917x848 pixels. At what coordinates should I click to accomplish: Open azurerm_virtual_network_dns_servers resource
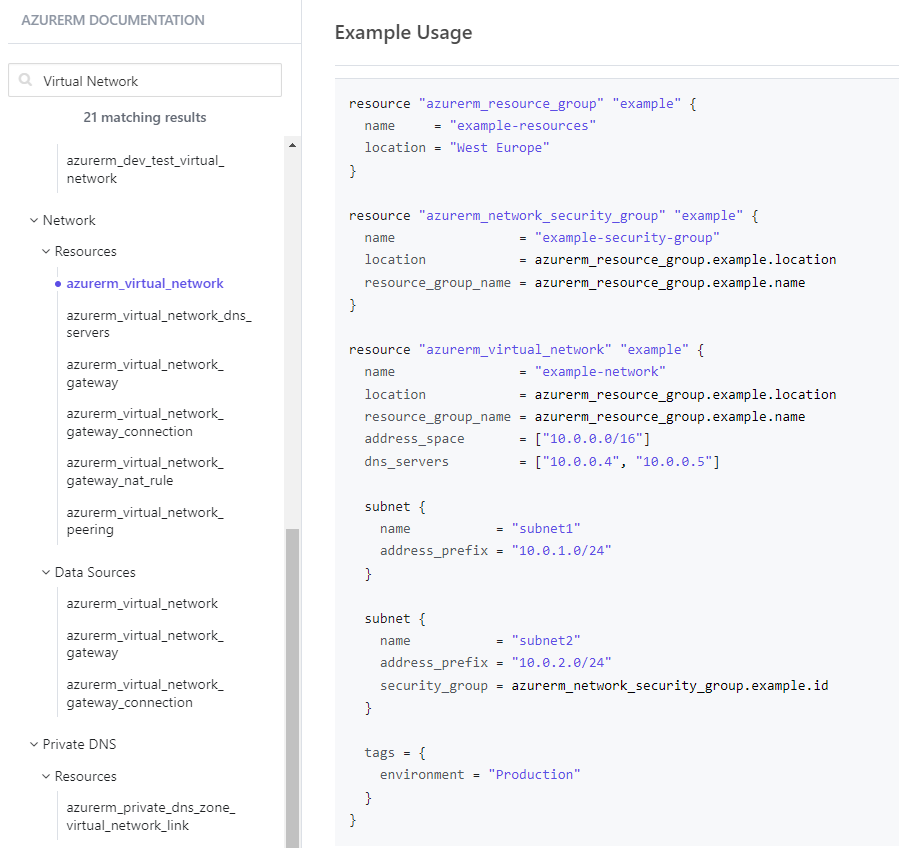click(x=158, y=324)
